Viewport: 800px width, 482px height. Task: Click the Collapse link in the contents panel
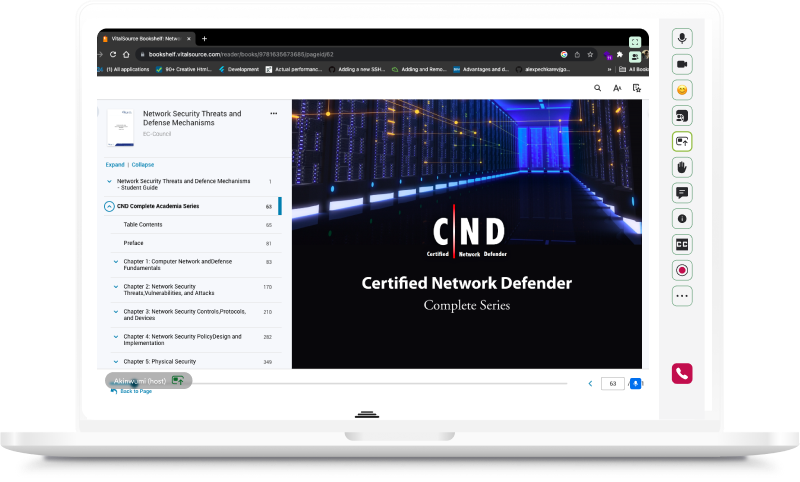(x=143, y=164)
